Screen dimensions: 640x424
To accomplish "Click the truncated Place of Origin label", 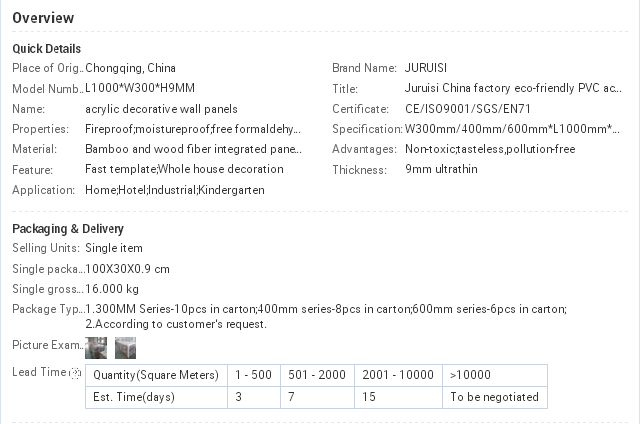I will pyautogui.click(x=47, y=68).
